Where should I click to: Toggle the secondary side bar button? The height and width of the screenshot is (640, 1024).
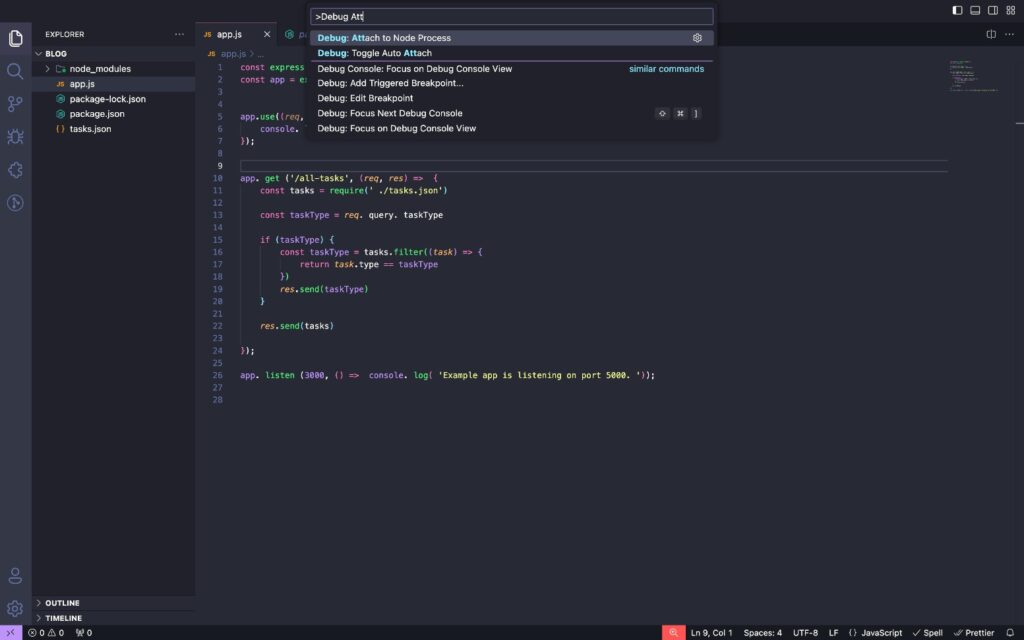click(x=993, y=10)
